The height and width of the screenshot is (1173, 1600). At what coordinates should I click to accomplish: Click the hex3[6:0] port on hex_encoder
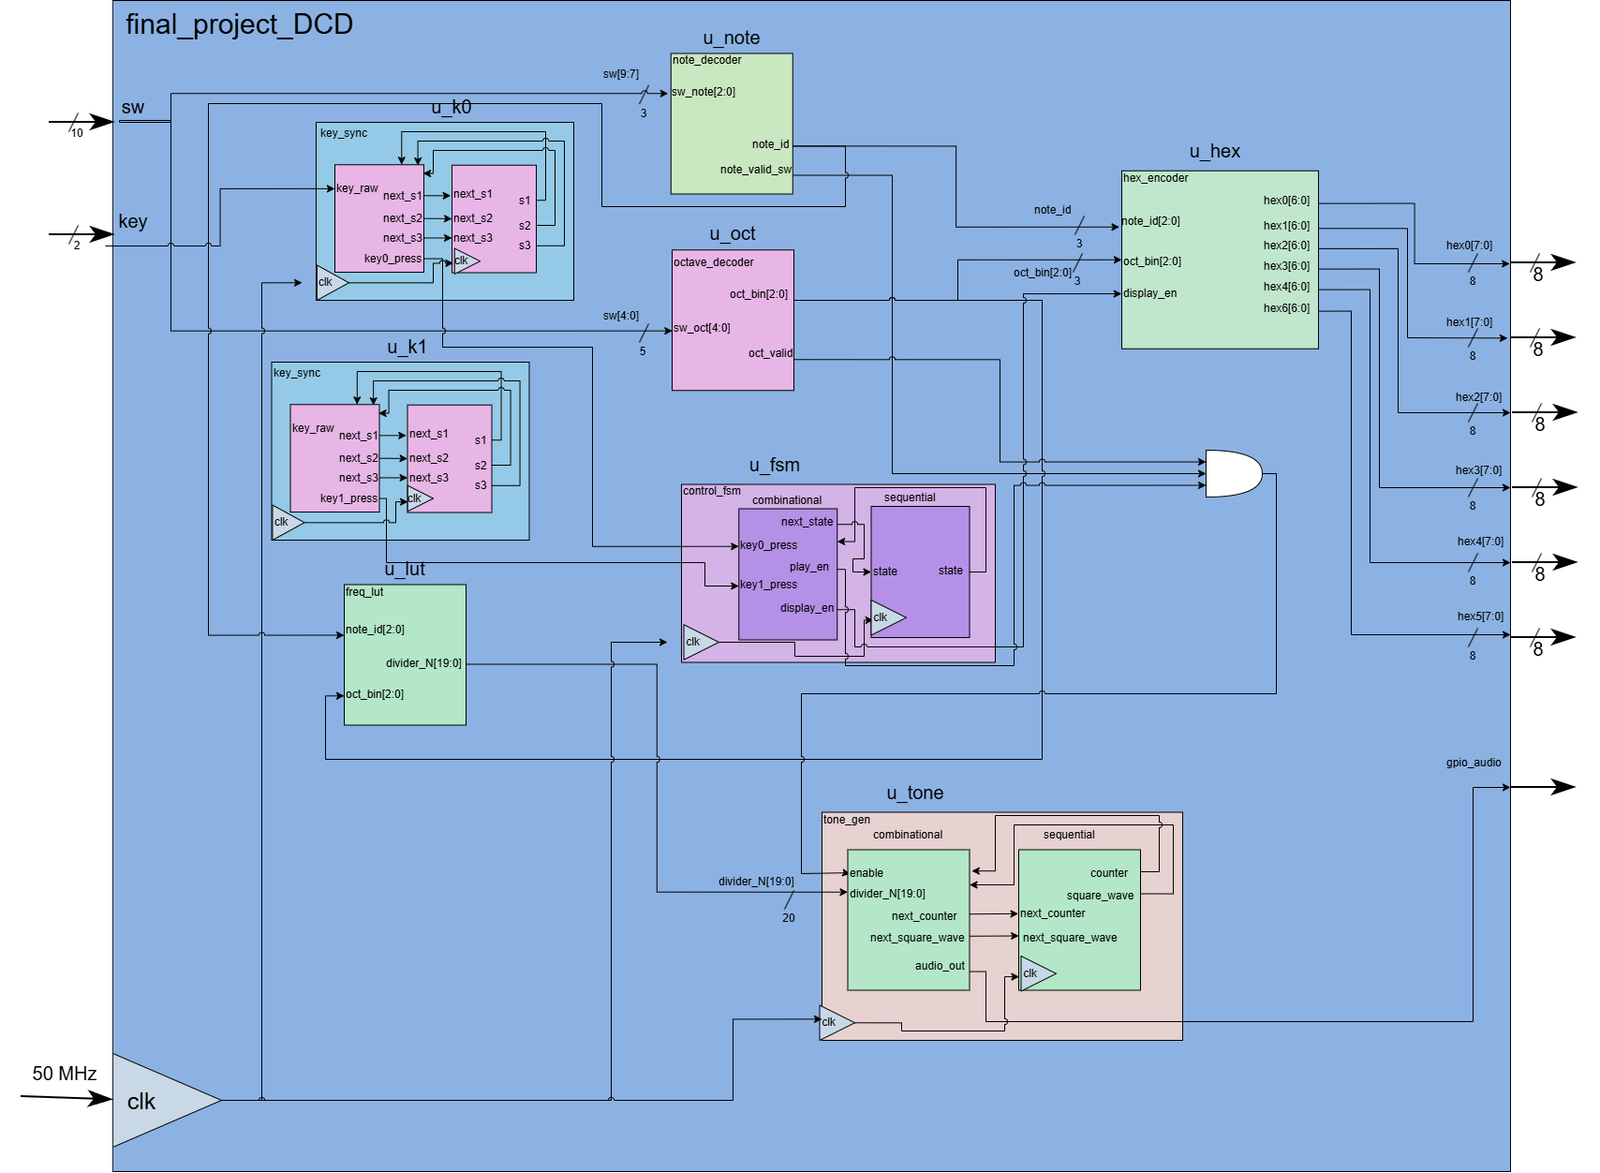[x=1286, y=266]
